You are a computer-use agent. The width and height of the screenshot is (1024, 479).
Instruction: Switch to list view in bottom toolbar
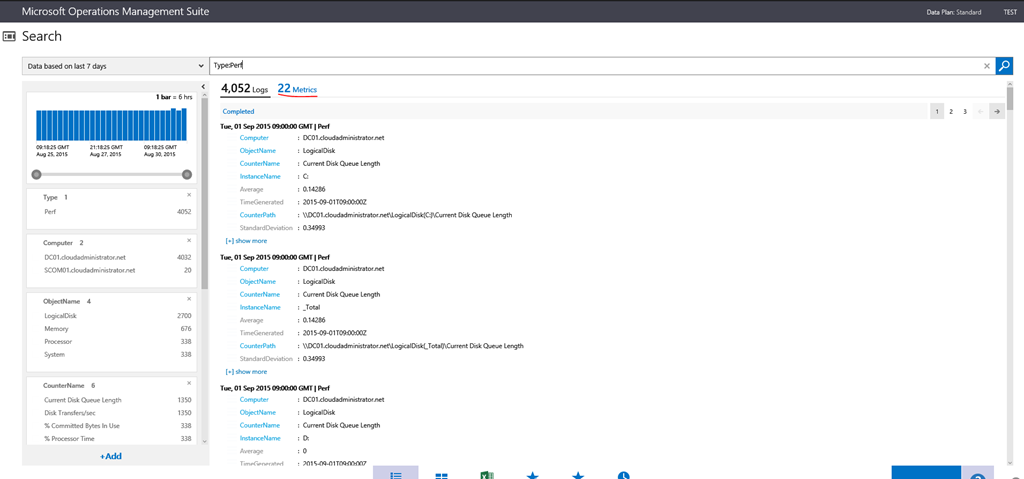click(395, 476)
